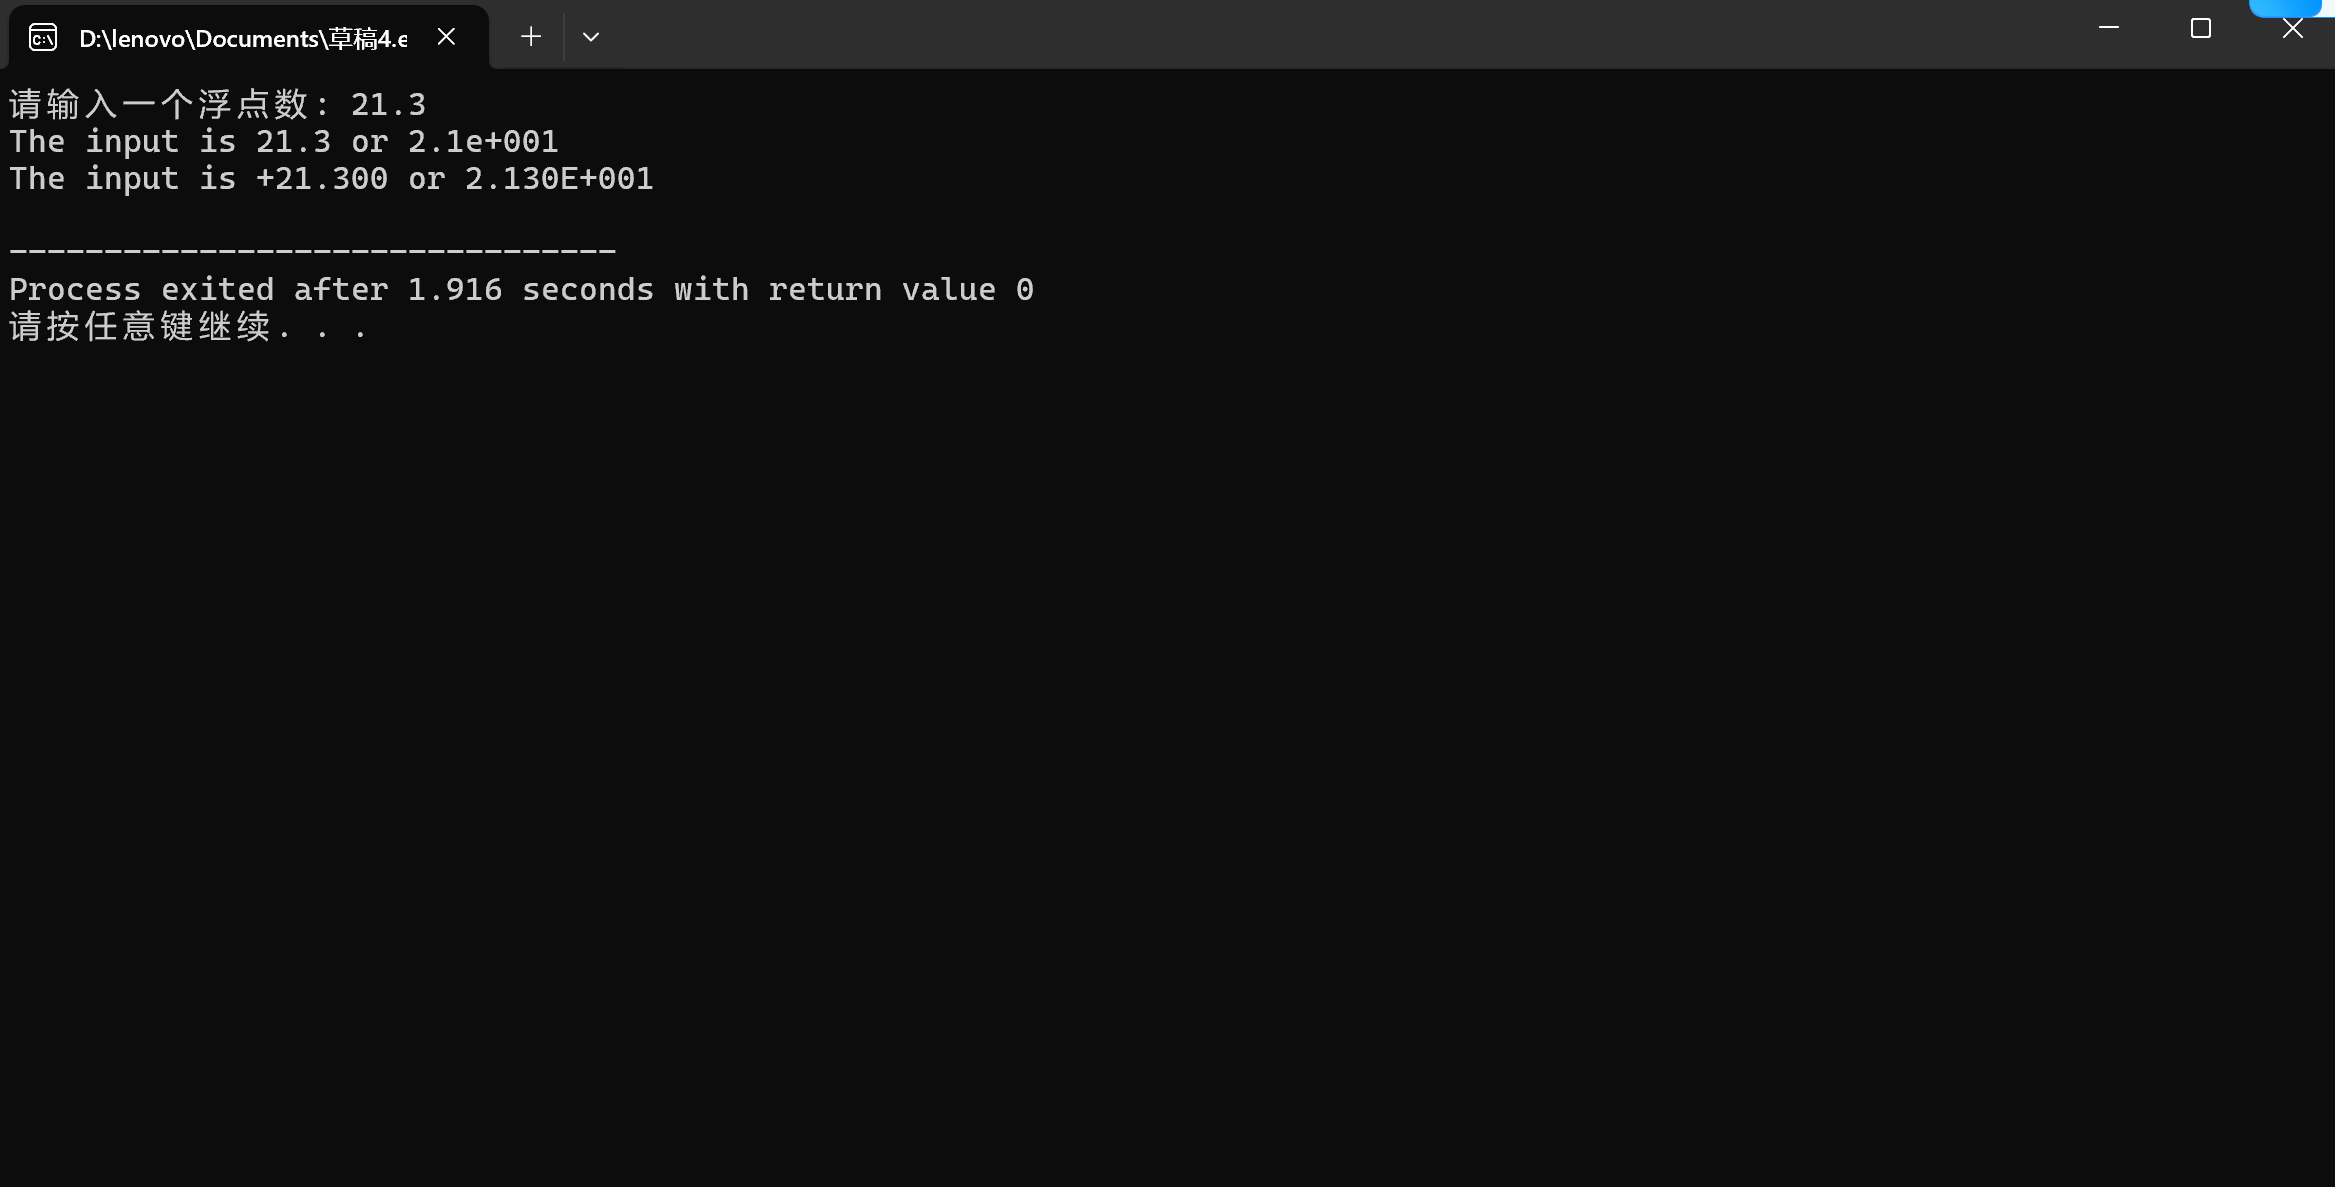Click the entered value 21.3 on first line
The image size is (2335, 1187).
(x=388, y=104)
